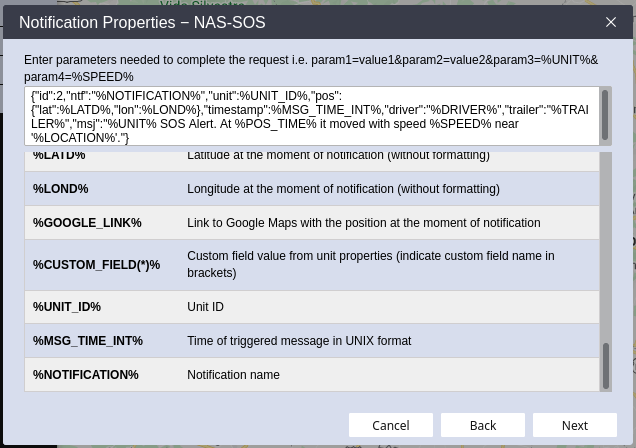Go to previous step with Back
636x448 pixels.
point(483,425)
